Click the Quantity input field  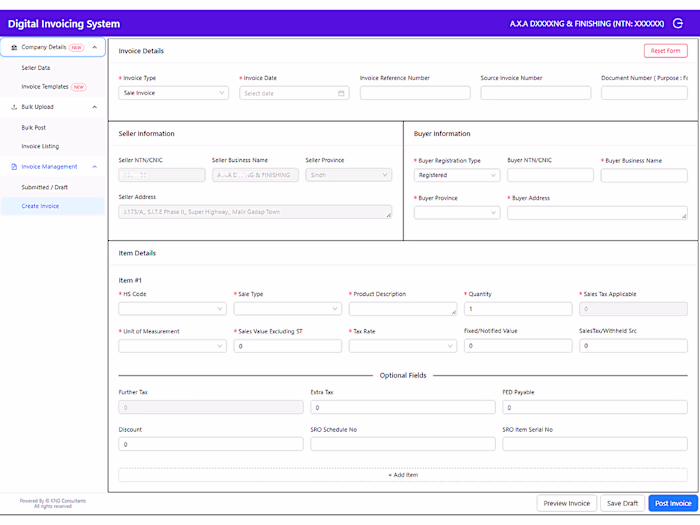[x=518, y=308]
